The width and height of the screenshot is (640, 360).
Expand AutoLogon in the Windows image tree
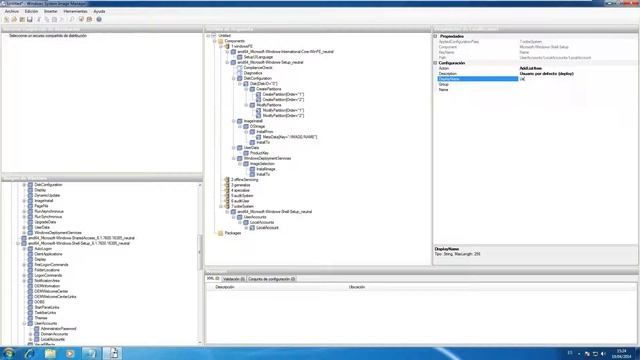[x=24, y=249]
